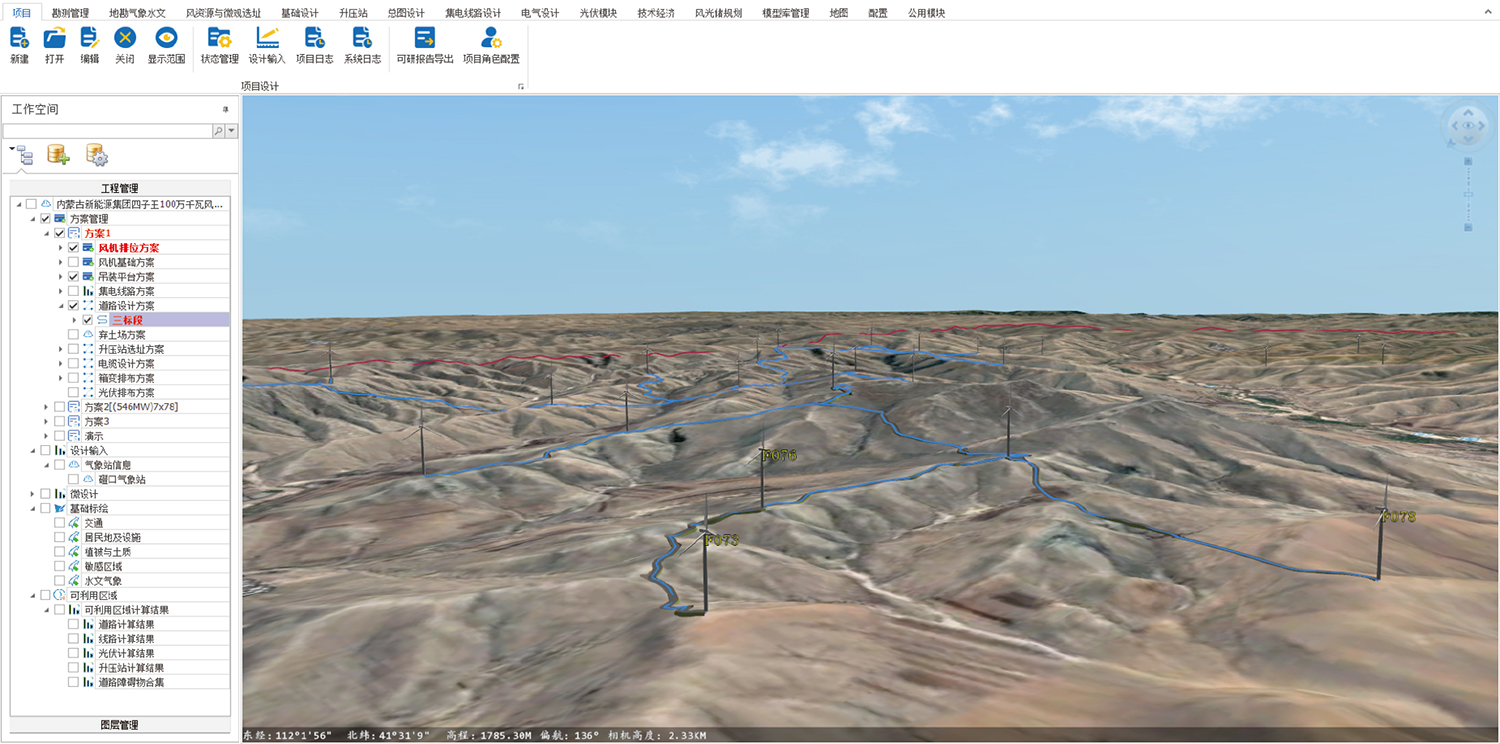1500x744 pixels.
Task: Uncheck the 风机排位方案 checkbox
Action: 73,248
